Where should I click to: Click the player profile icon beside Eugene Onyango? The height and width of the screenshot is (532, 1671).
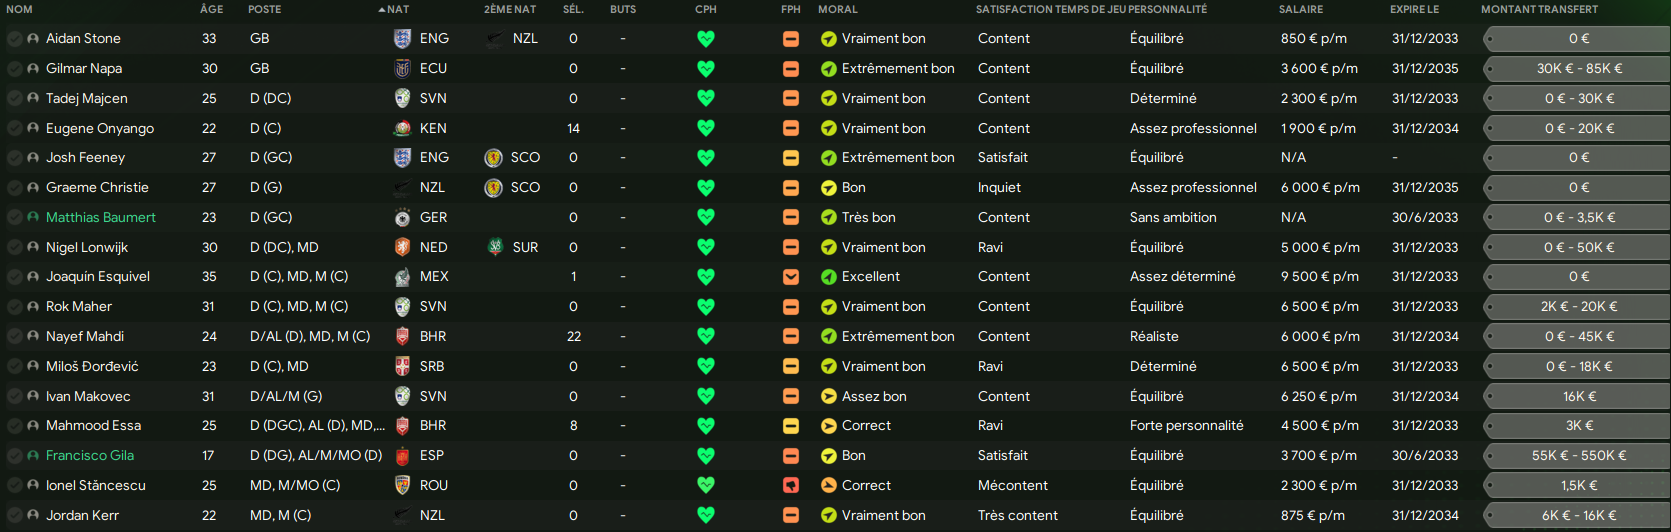[33, 129]
